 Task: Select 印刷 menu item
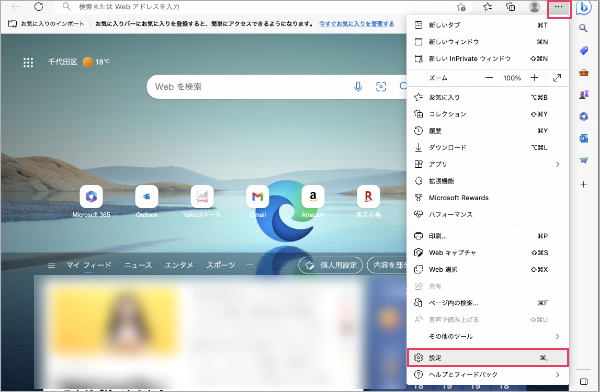coord(488,236)
